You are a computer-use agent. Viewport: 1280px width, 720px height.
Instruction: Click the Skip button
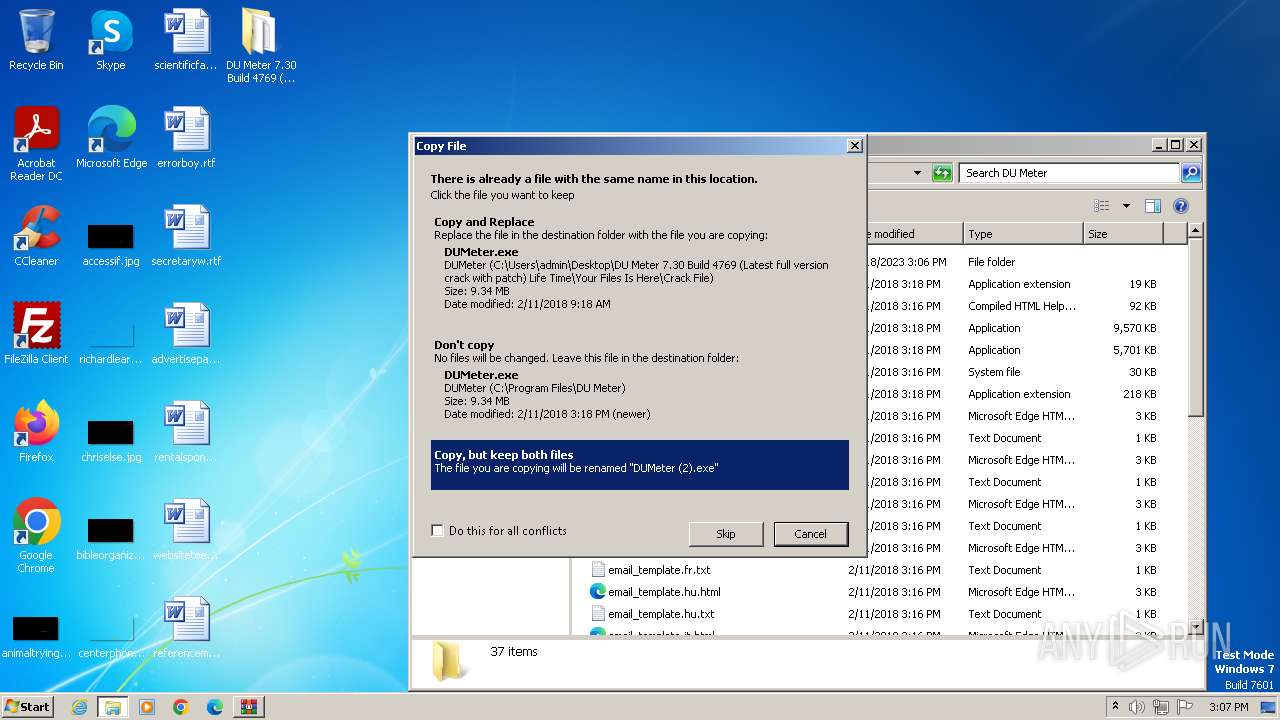click(x=726, y=534)
